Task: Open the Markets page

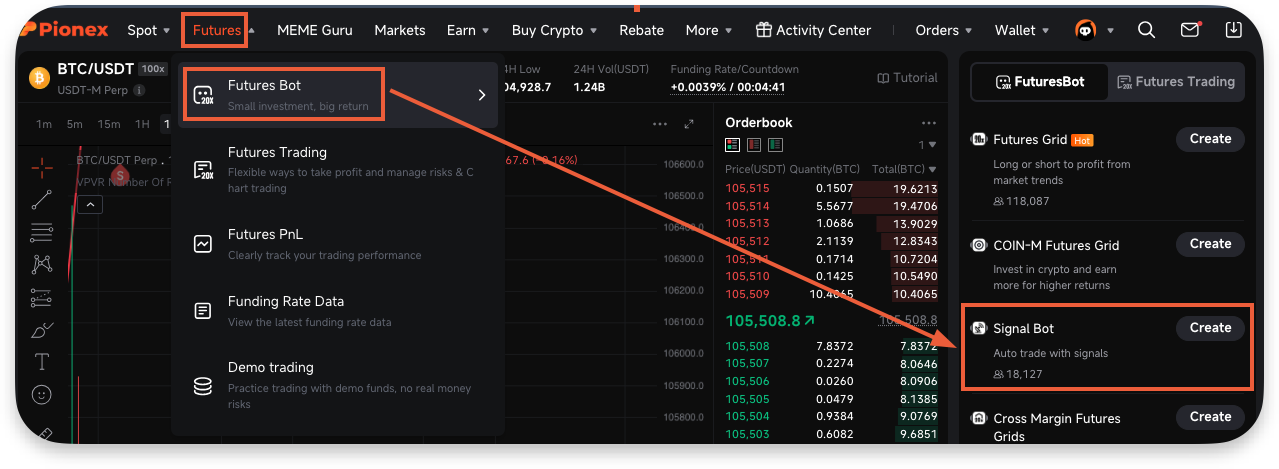Action: 400,30
